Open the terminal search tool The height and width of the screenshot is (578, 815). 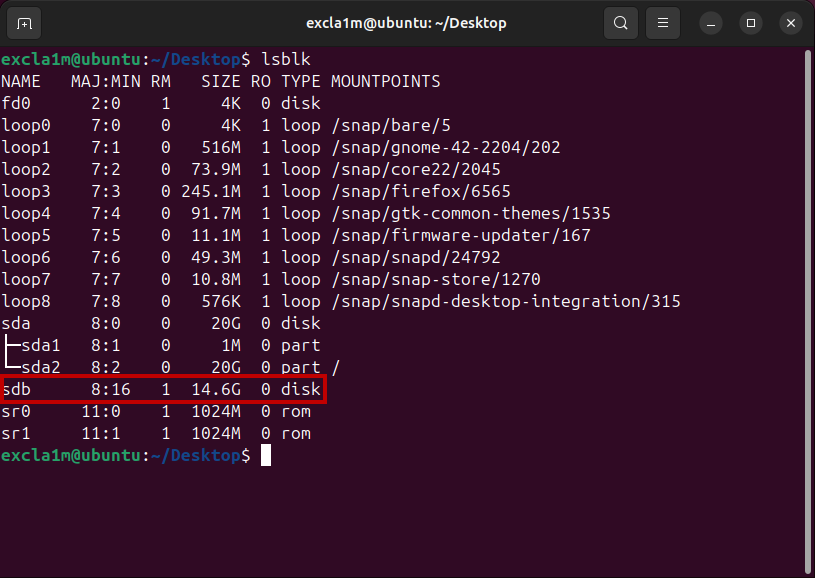pyautogui.click(x=621, y=23)
